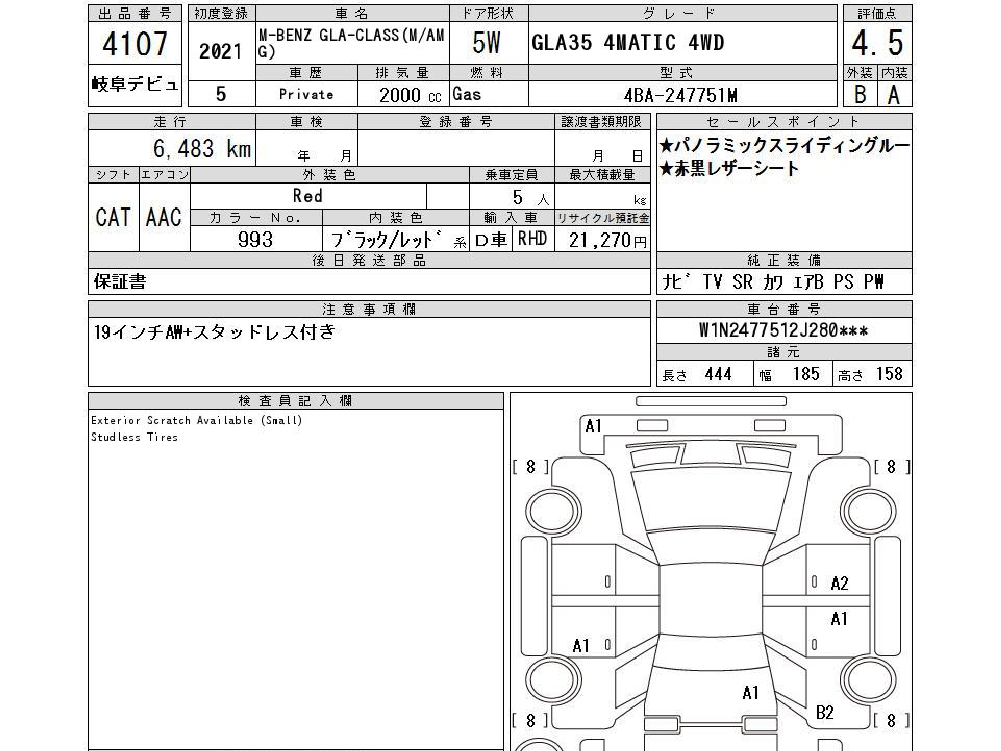
Task: Click the seating capacity 5 人
Action: (x=531, y=198)
